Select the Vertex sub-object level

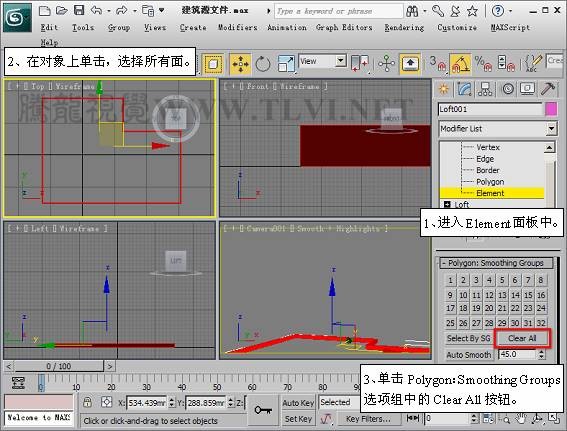coord(488,147)
